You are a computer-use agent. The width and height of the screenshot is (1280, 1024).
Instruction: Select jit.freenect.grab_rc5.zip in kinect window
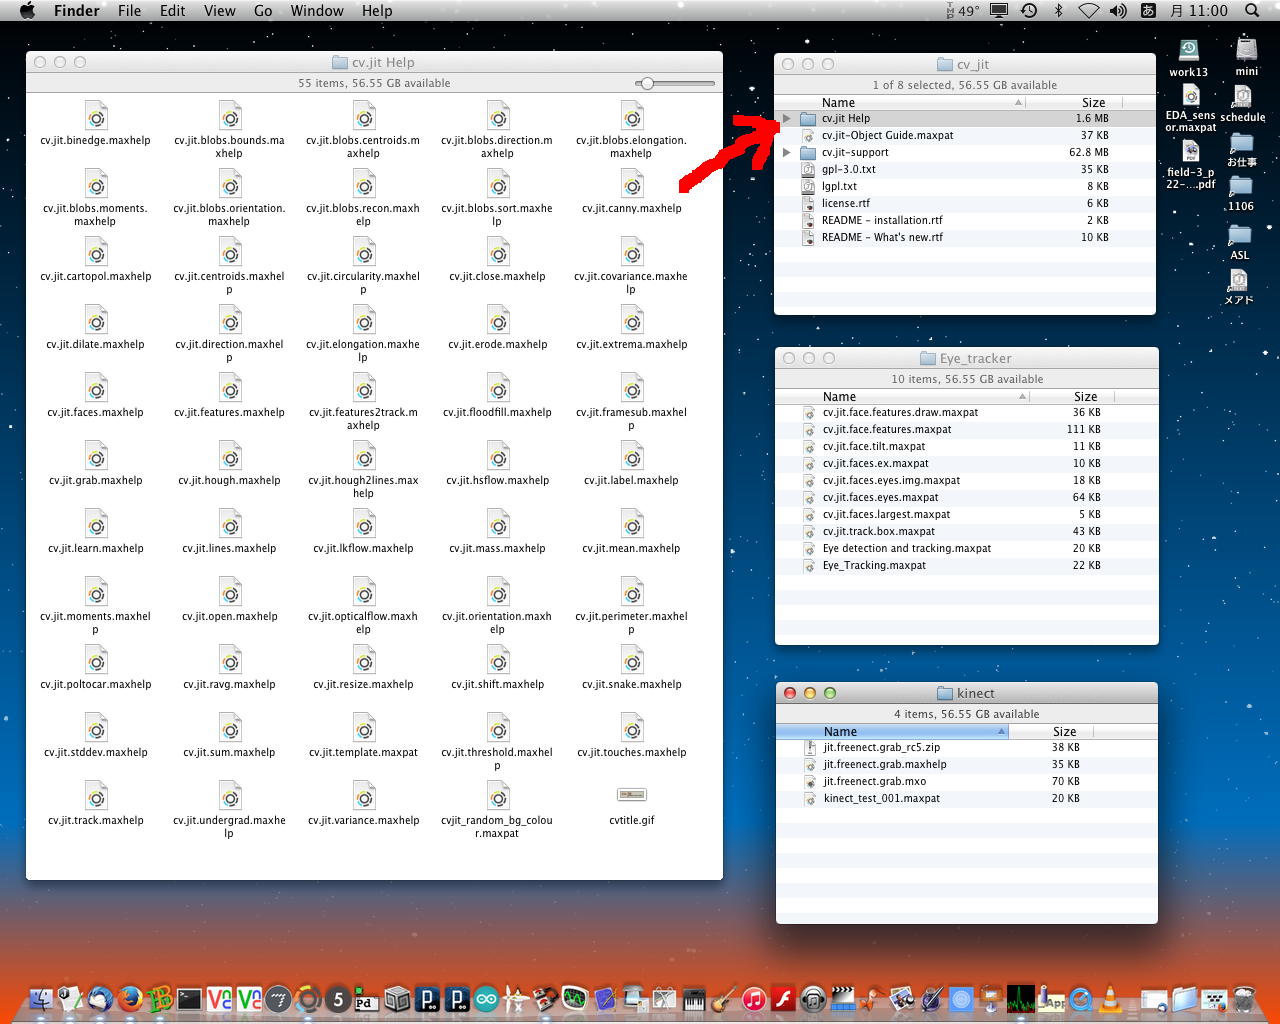tap(966, 747)
